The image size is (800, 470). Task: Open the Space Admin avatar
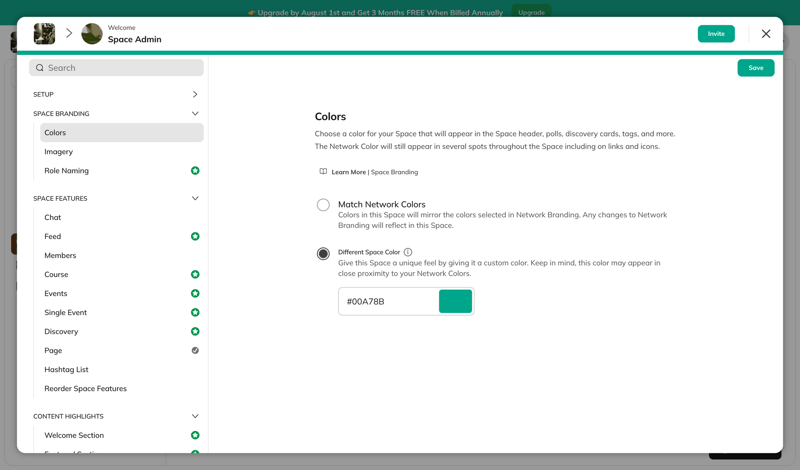click(x=92, y=34)
